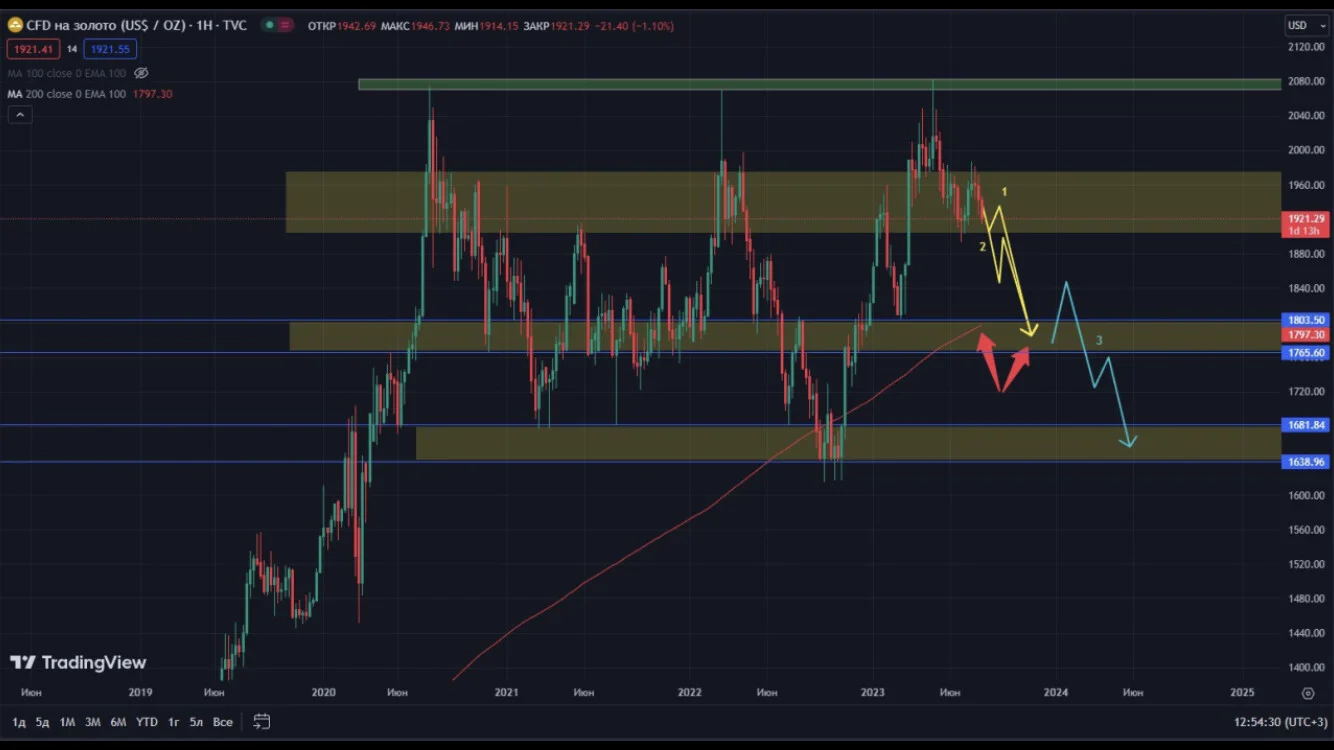Switch to the 6М time range

point(118,722)
